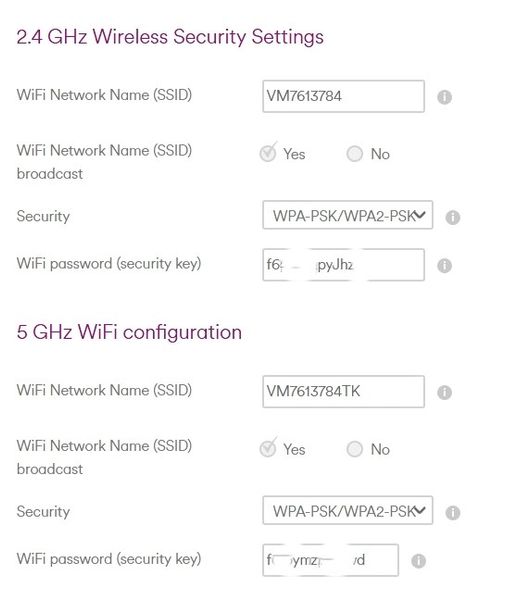Click chevron arrow on 2.4 GHz Security dropdown

click(x=420, y=215)
